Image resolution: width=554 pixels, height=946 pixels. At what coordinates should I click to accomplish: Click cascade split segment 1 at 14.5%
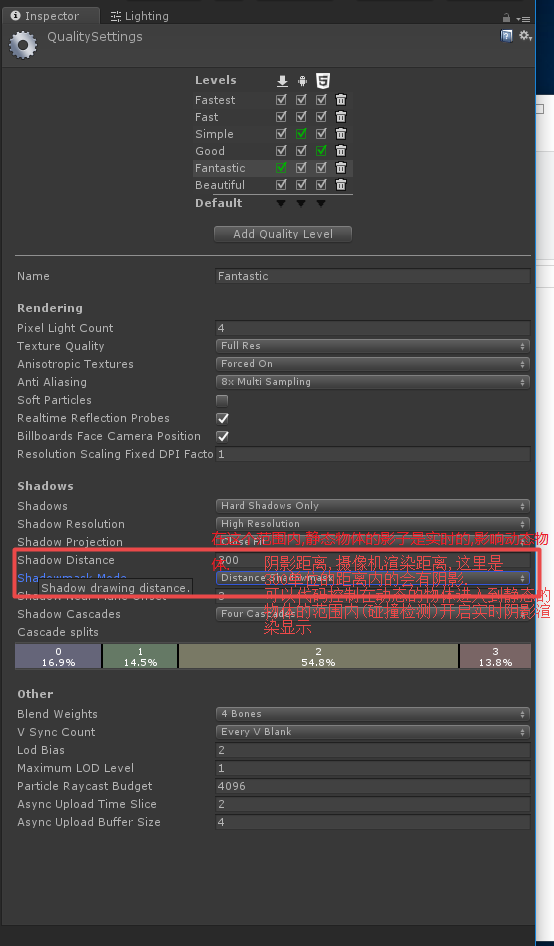141,656
